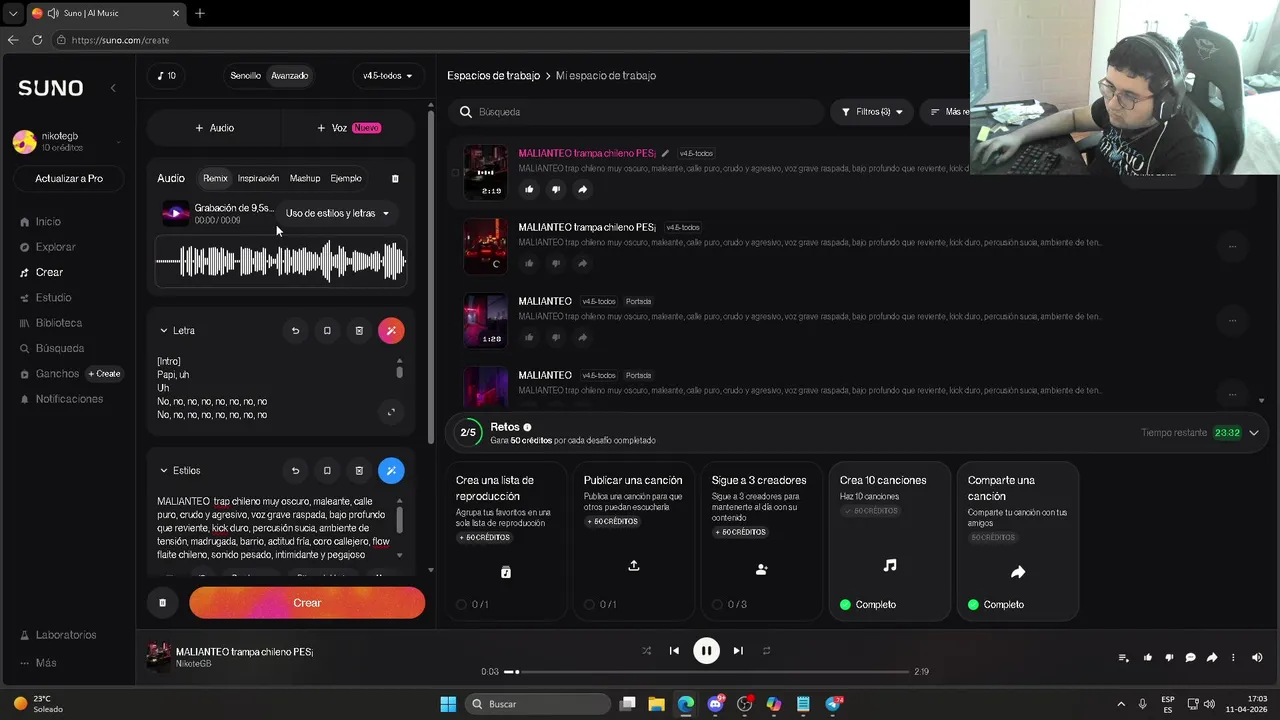Toggle shuffle in the player
Image resolution: width=1280 pixels, height=720 pixels.
coord(646,651)
